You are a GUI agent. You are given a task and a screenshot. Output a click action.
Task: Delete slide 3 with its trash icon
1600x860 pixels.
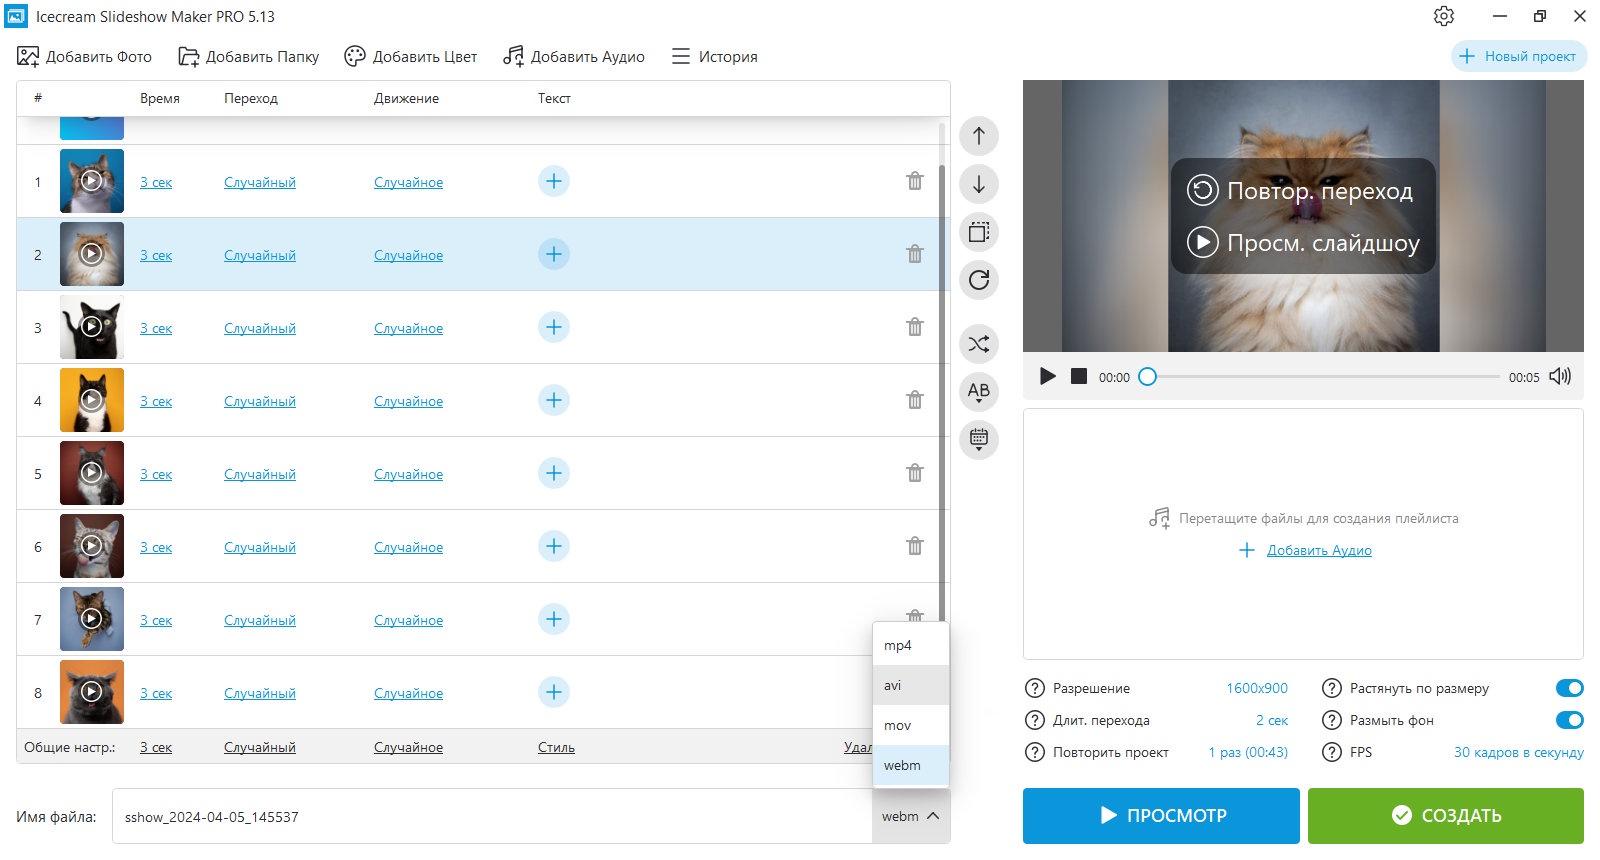(914, 327)
